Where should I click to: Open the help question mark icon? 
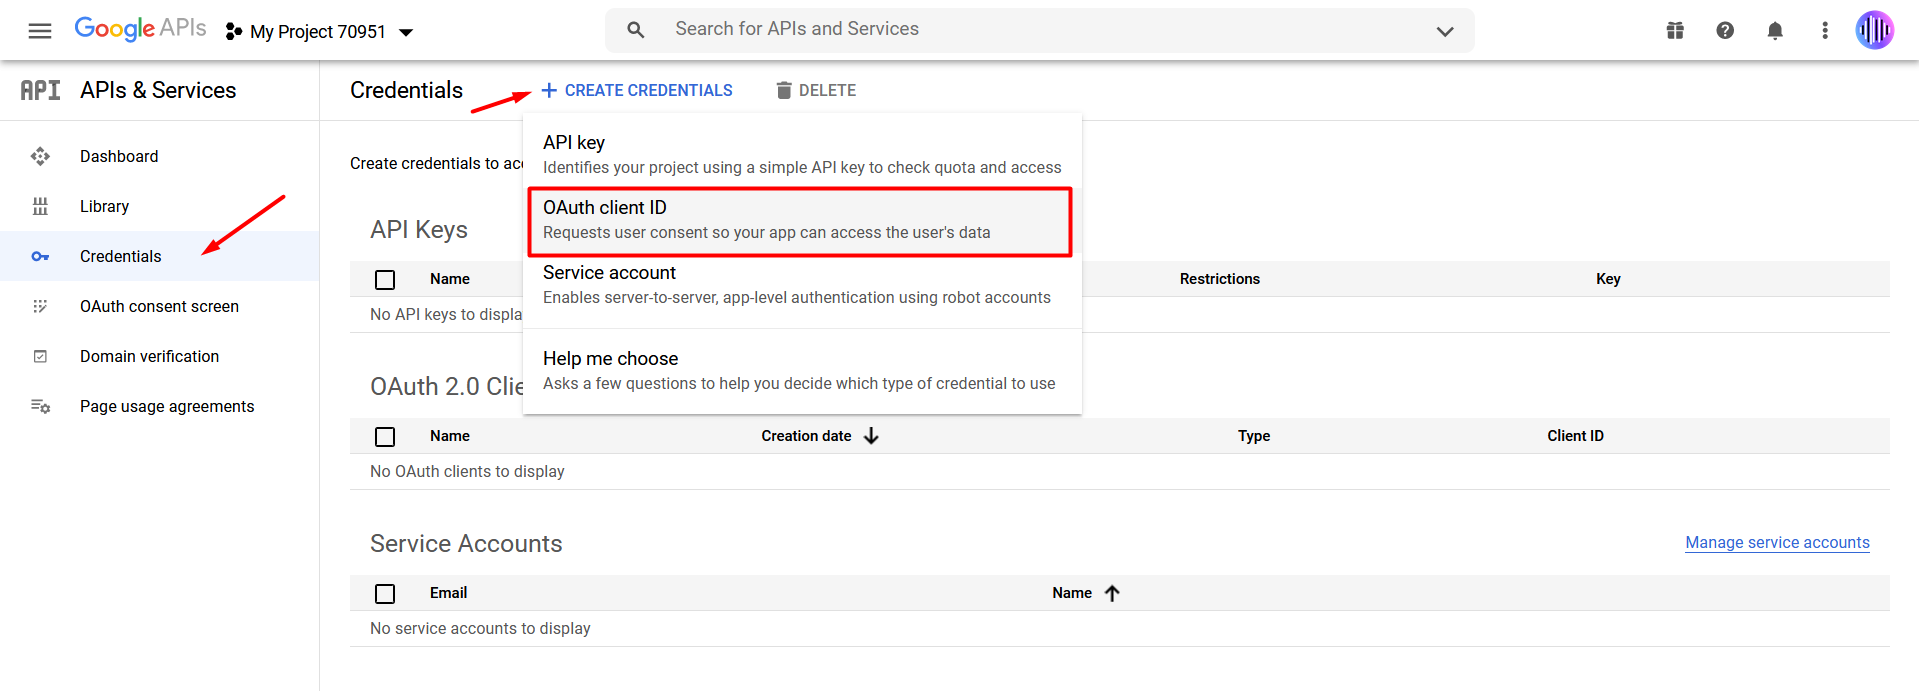point(1725,31)
